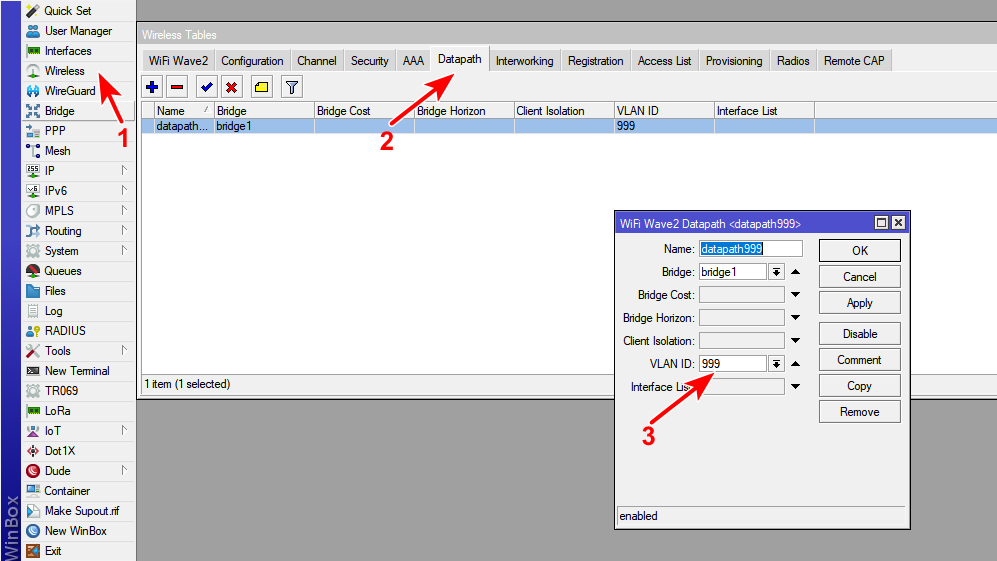The image size is (997, 561).
Task: Expand the Interface List field
Action: point(795,387)
